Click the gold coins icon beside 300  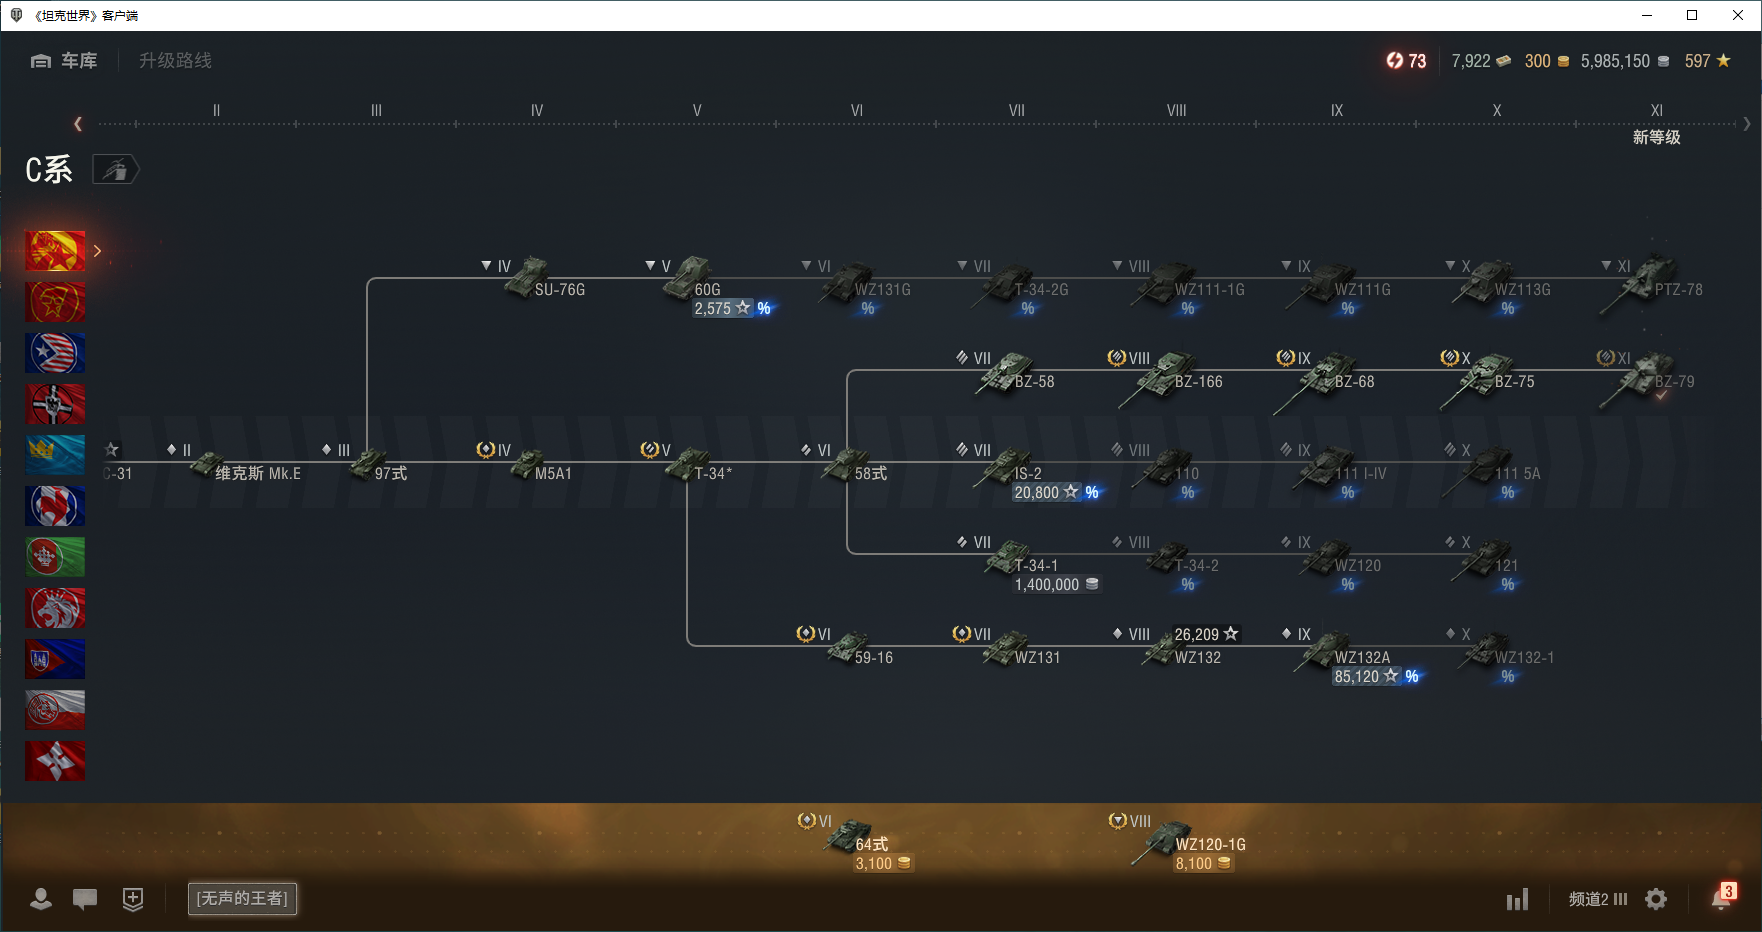tap(1563, 62)
